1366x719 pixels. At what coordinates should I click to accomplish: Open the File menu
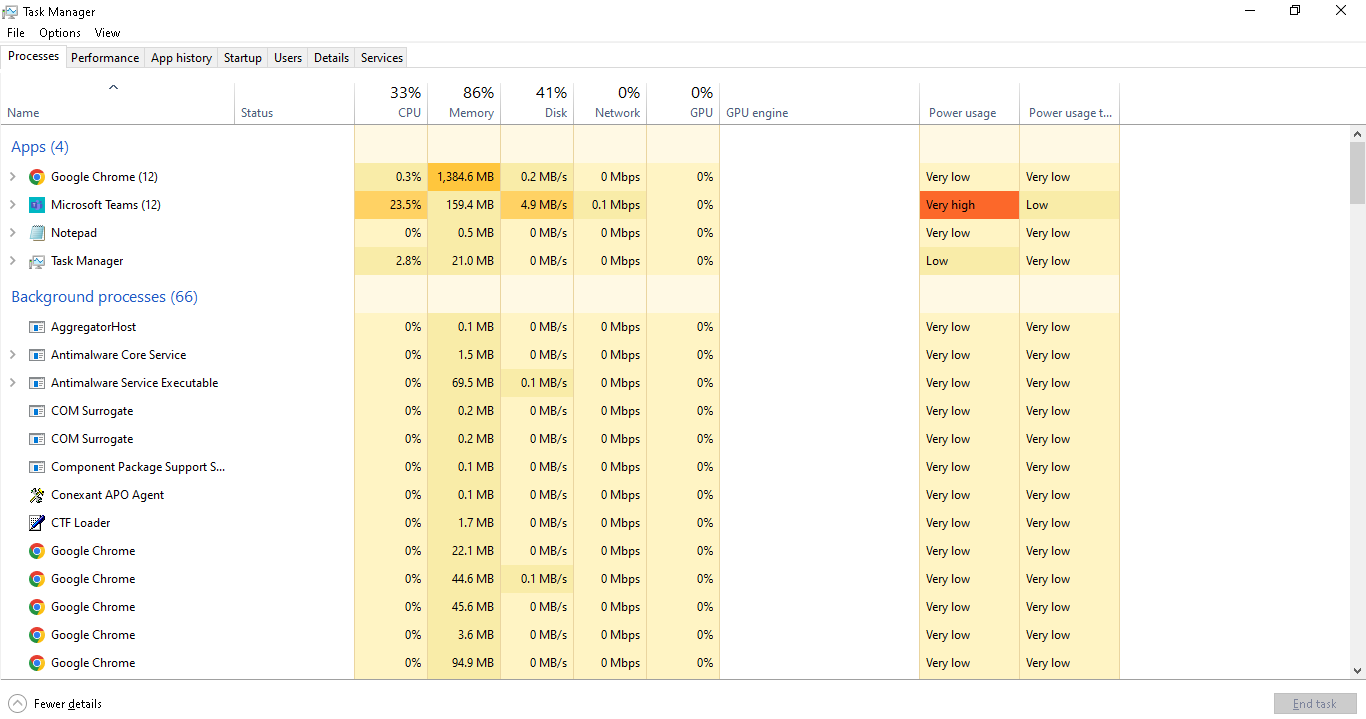tap(16, 33)
